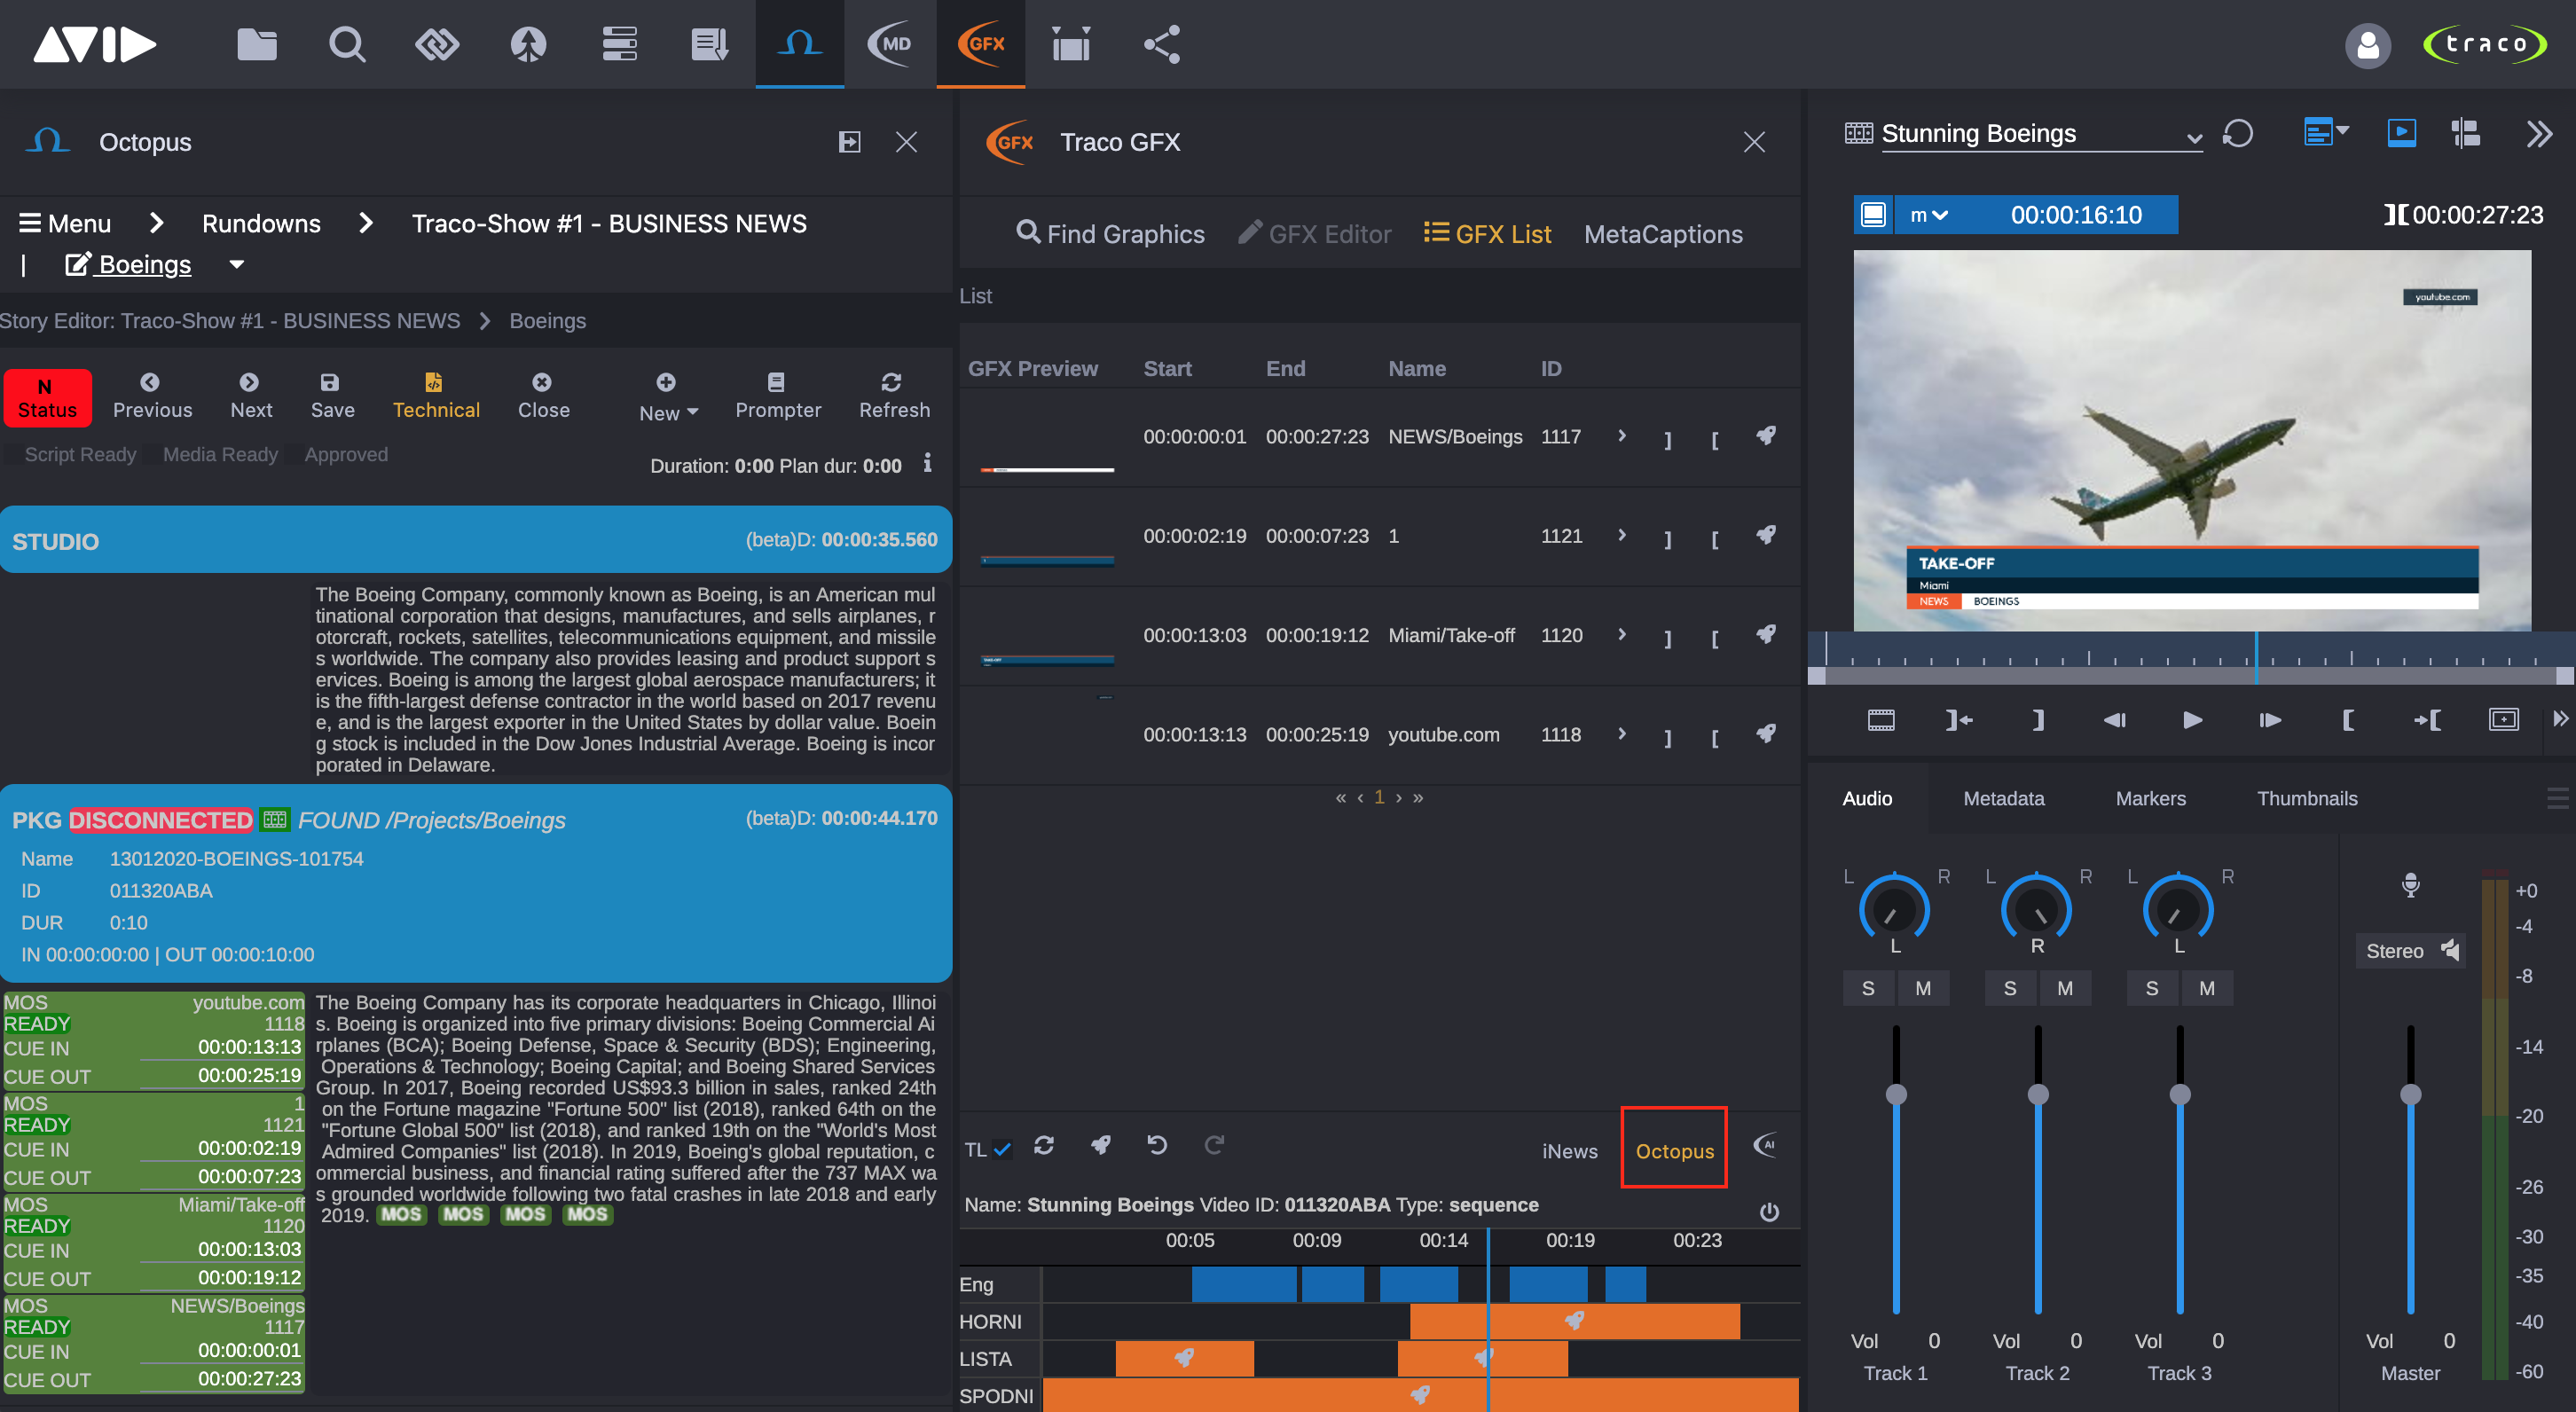Select the Find Graphics search icon

click(x=1027, y=233)
